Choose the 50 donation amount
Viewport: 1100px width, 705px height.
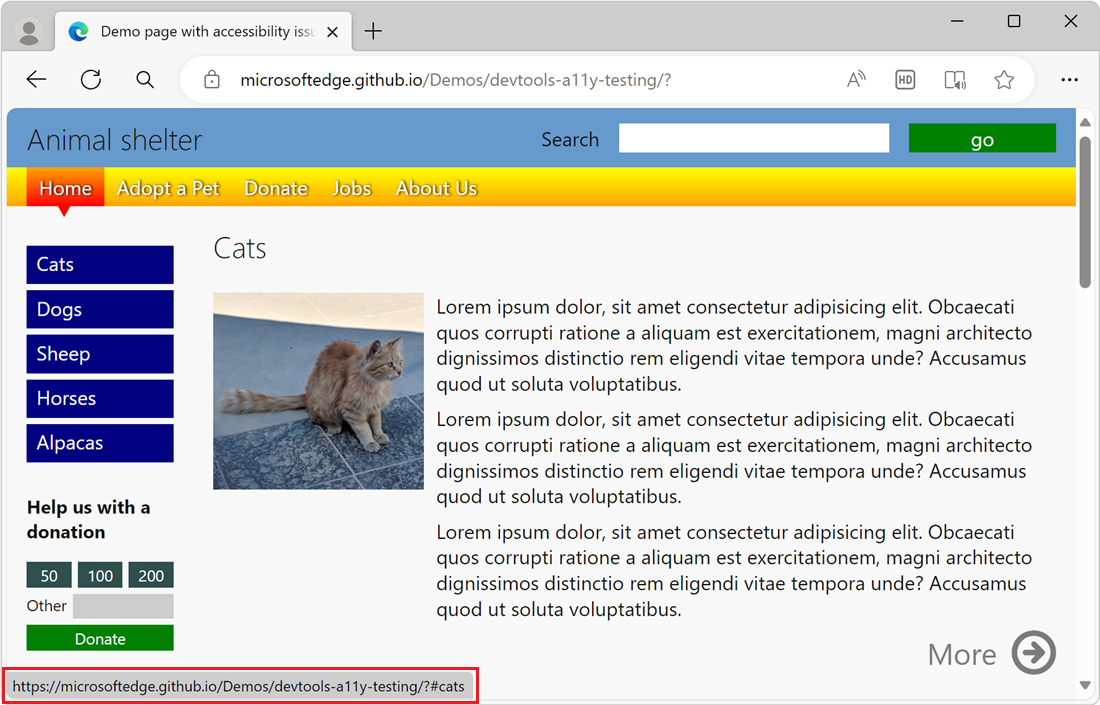click(48, 575)
